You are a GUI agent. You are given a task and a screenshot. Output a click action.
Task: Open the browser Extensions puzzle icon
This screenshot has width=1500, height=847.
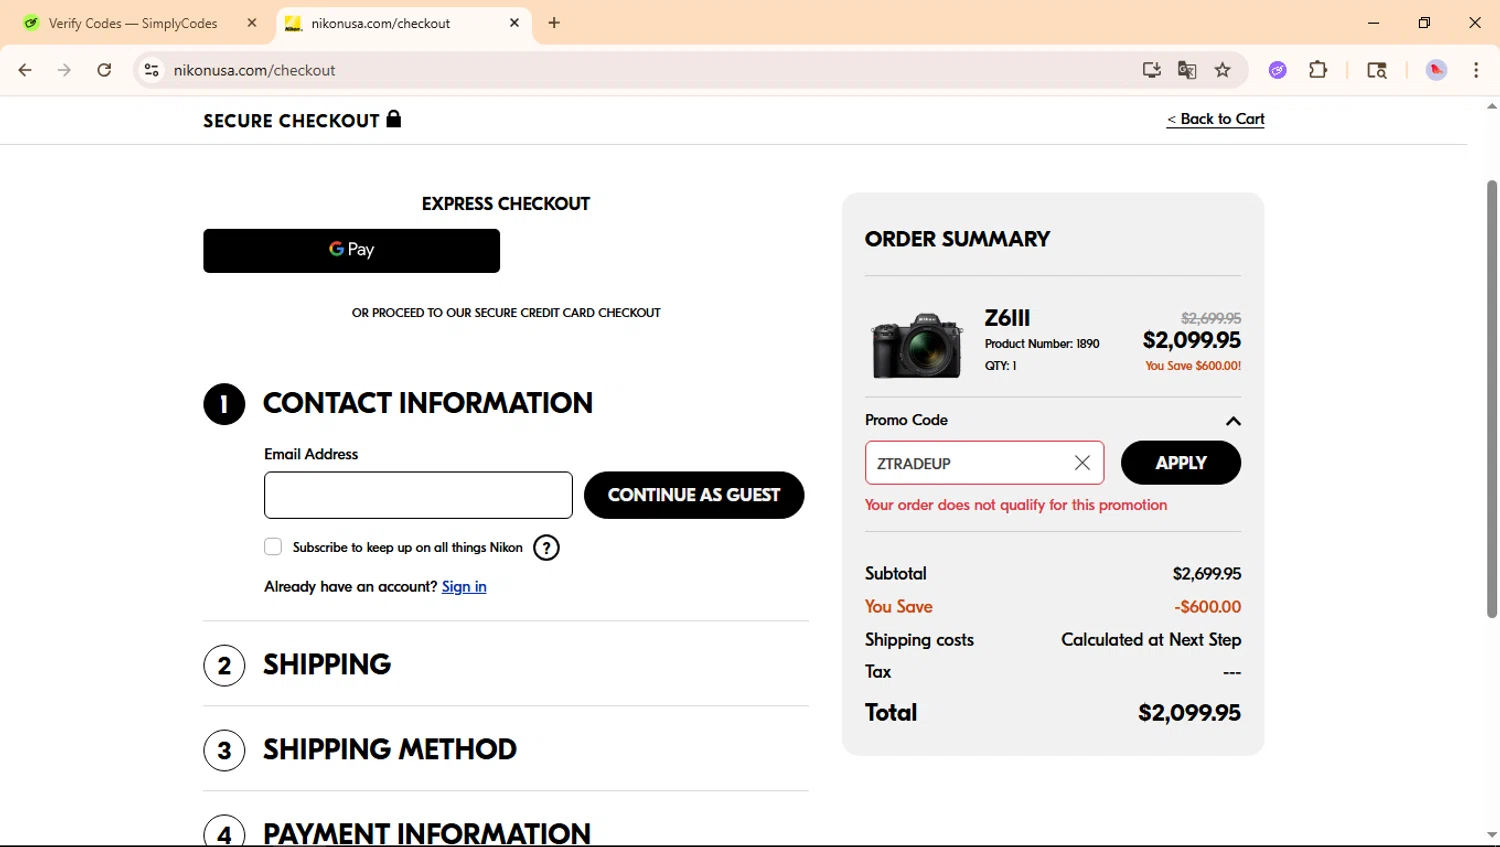tap(1318, 70)
